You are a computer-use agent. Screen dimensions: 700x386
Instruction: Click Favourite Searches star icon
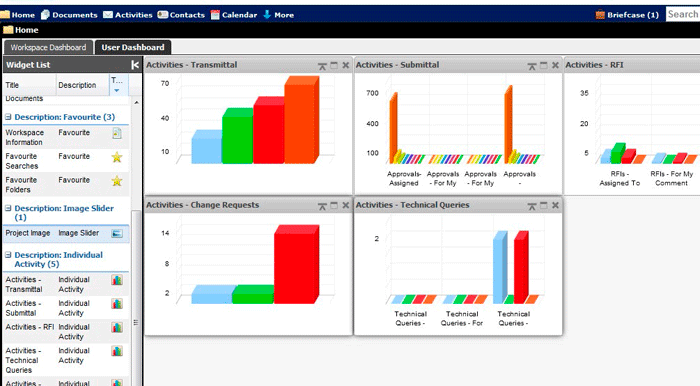click(117, 157)
